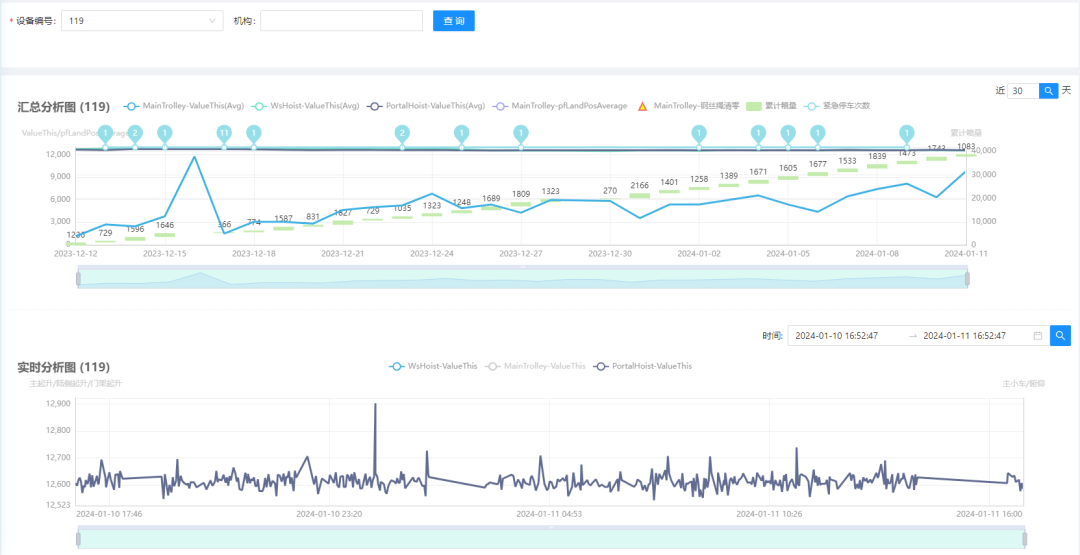This screenshot has width=1080, height=555.
Task: Click the bar value label 831
Action: click(x=313, y=216)
